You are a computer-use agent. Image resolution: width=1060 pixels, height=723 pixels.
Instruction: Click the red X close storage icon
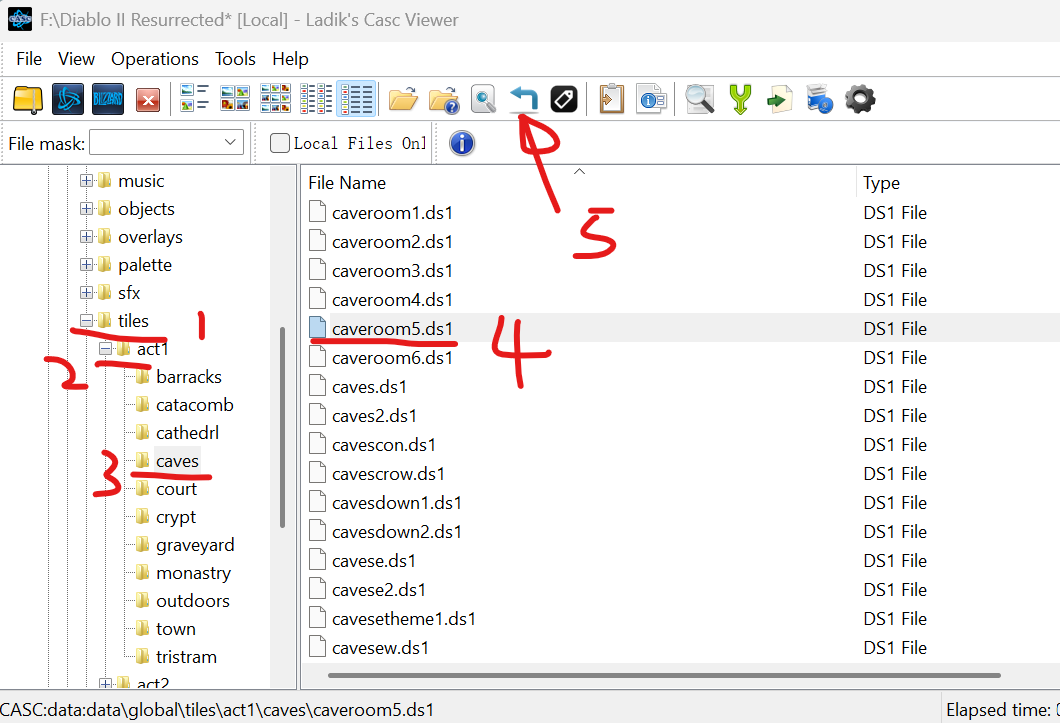147,101
